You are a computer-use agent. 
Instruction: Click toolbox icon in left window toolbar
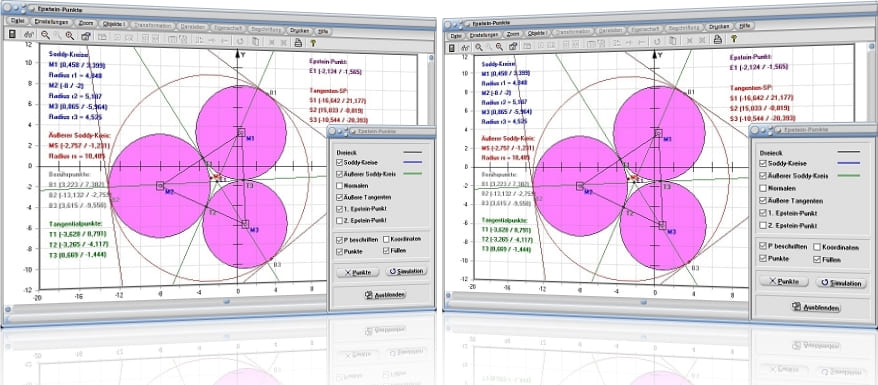pos(86,36)
